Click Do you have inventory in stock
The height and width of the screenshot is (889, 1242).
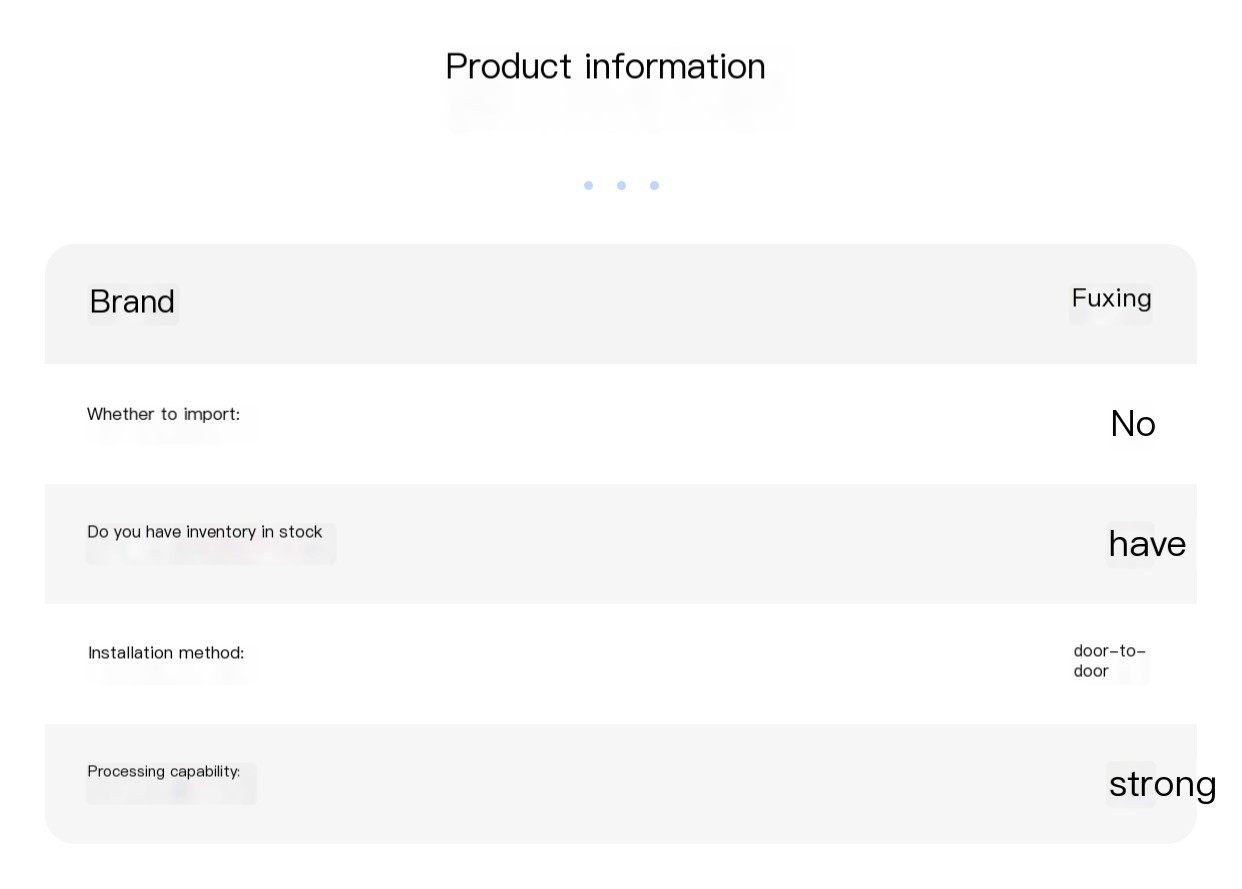click(205, 532)
